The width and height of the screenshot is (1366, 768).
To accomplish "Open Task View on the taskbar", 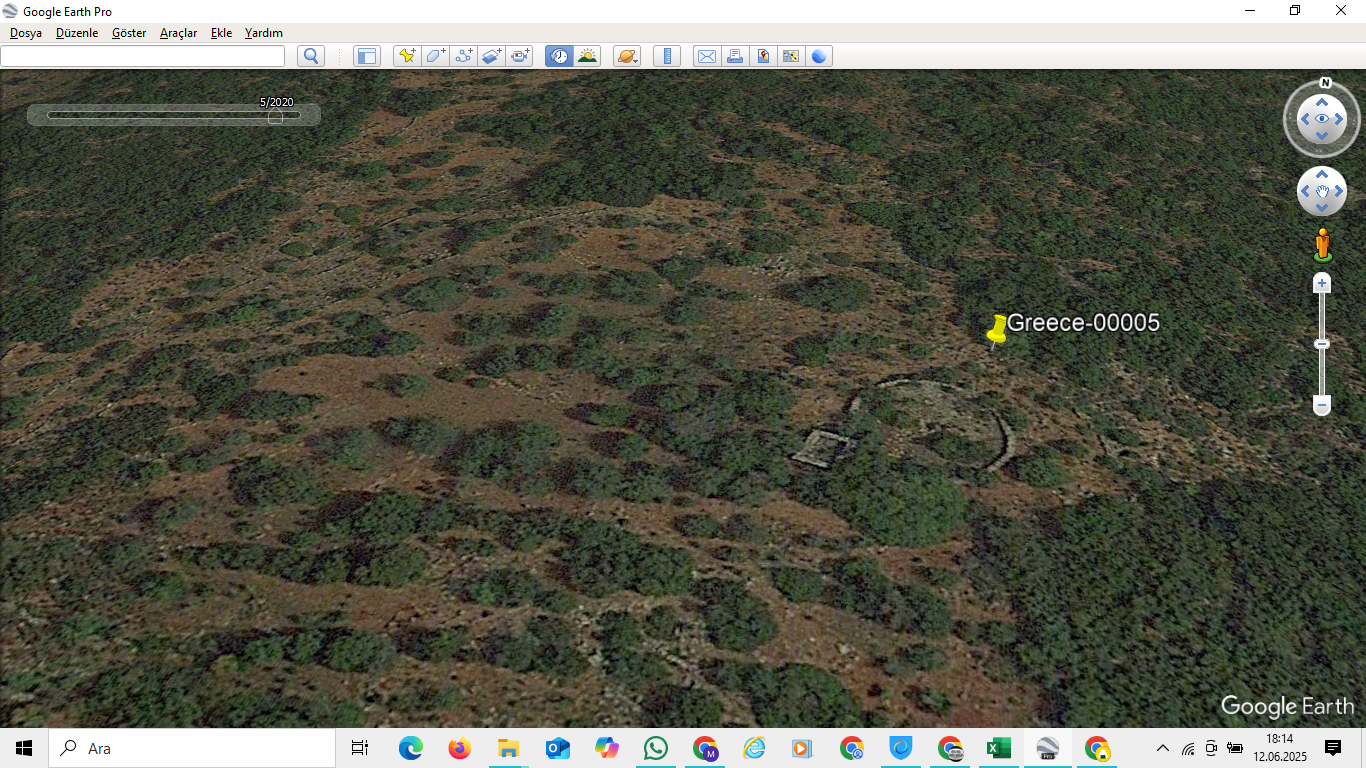I will 360,748.
